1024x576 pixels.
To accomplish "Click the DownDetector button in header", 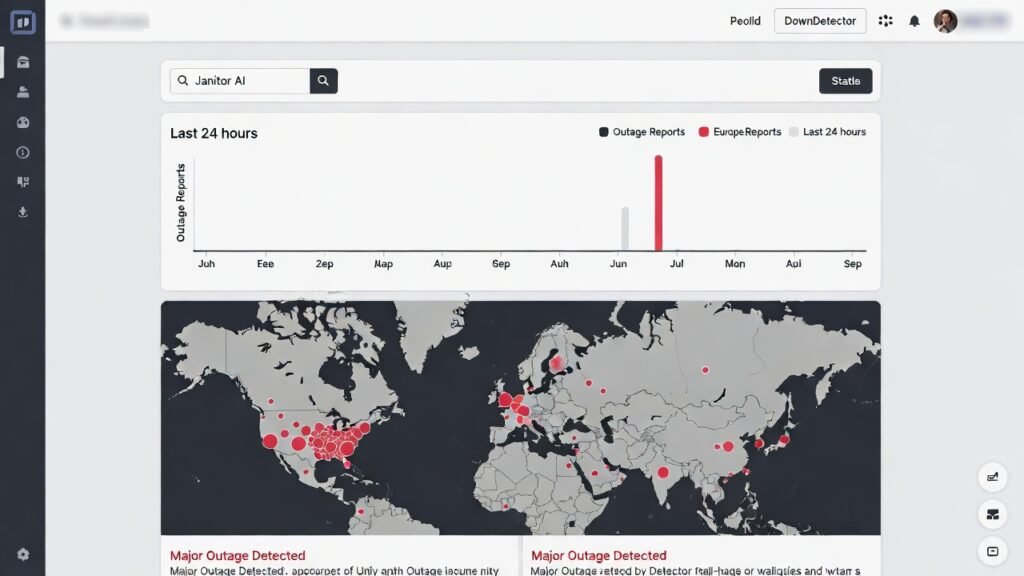I will pos(820,21).
